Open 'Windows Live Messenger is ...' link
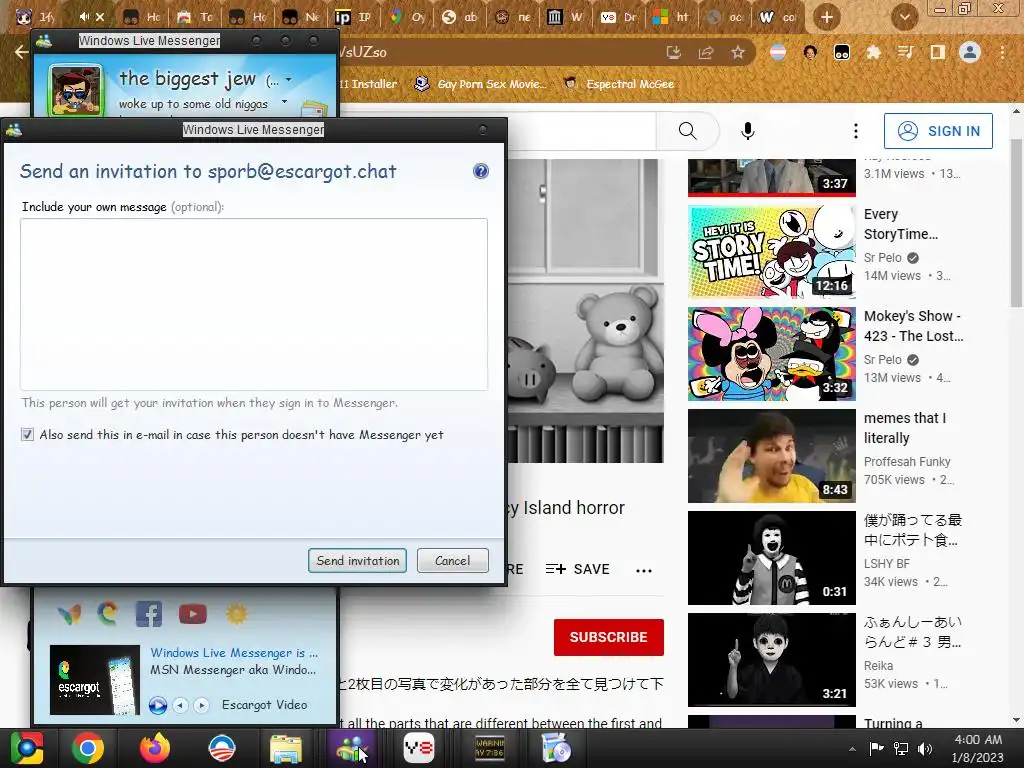 (234, 652)
